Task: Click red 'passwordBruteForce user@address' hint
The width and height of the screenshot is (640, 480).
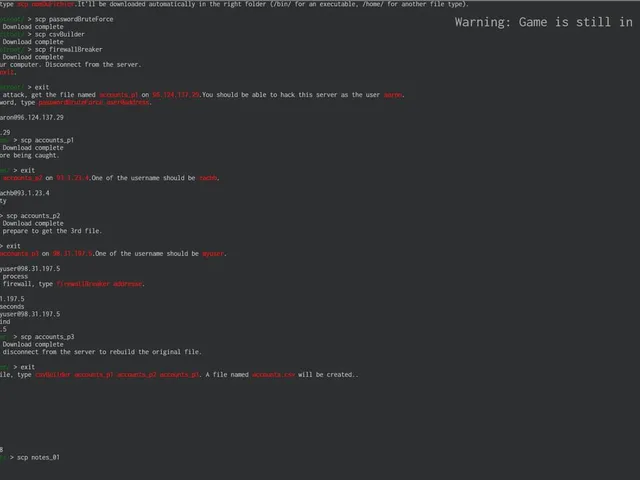Action: tap(94, 102)
